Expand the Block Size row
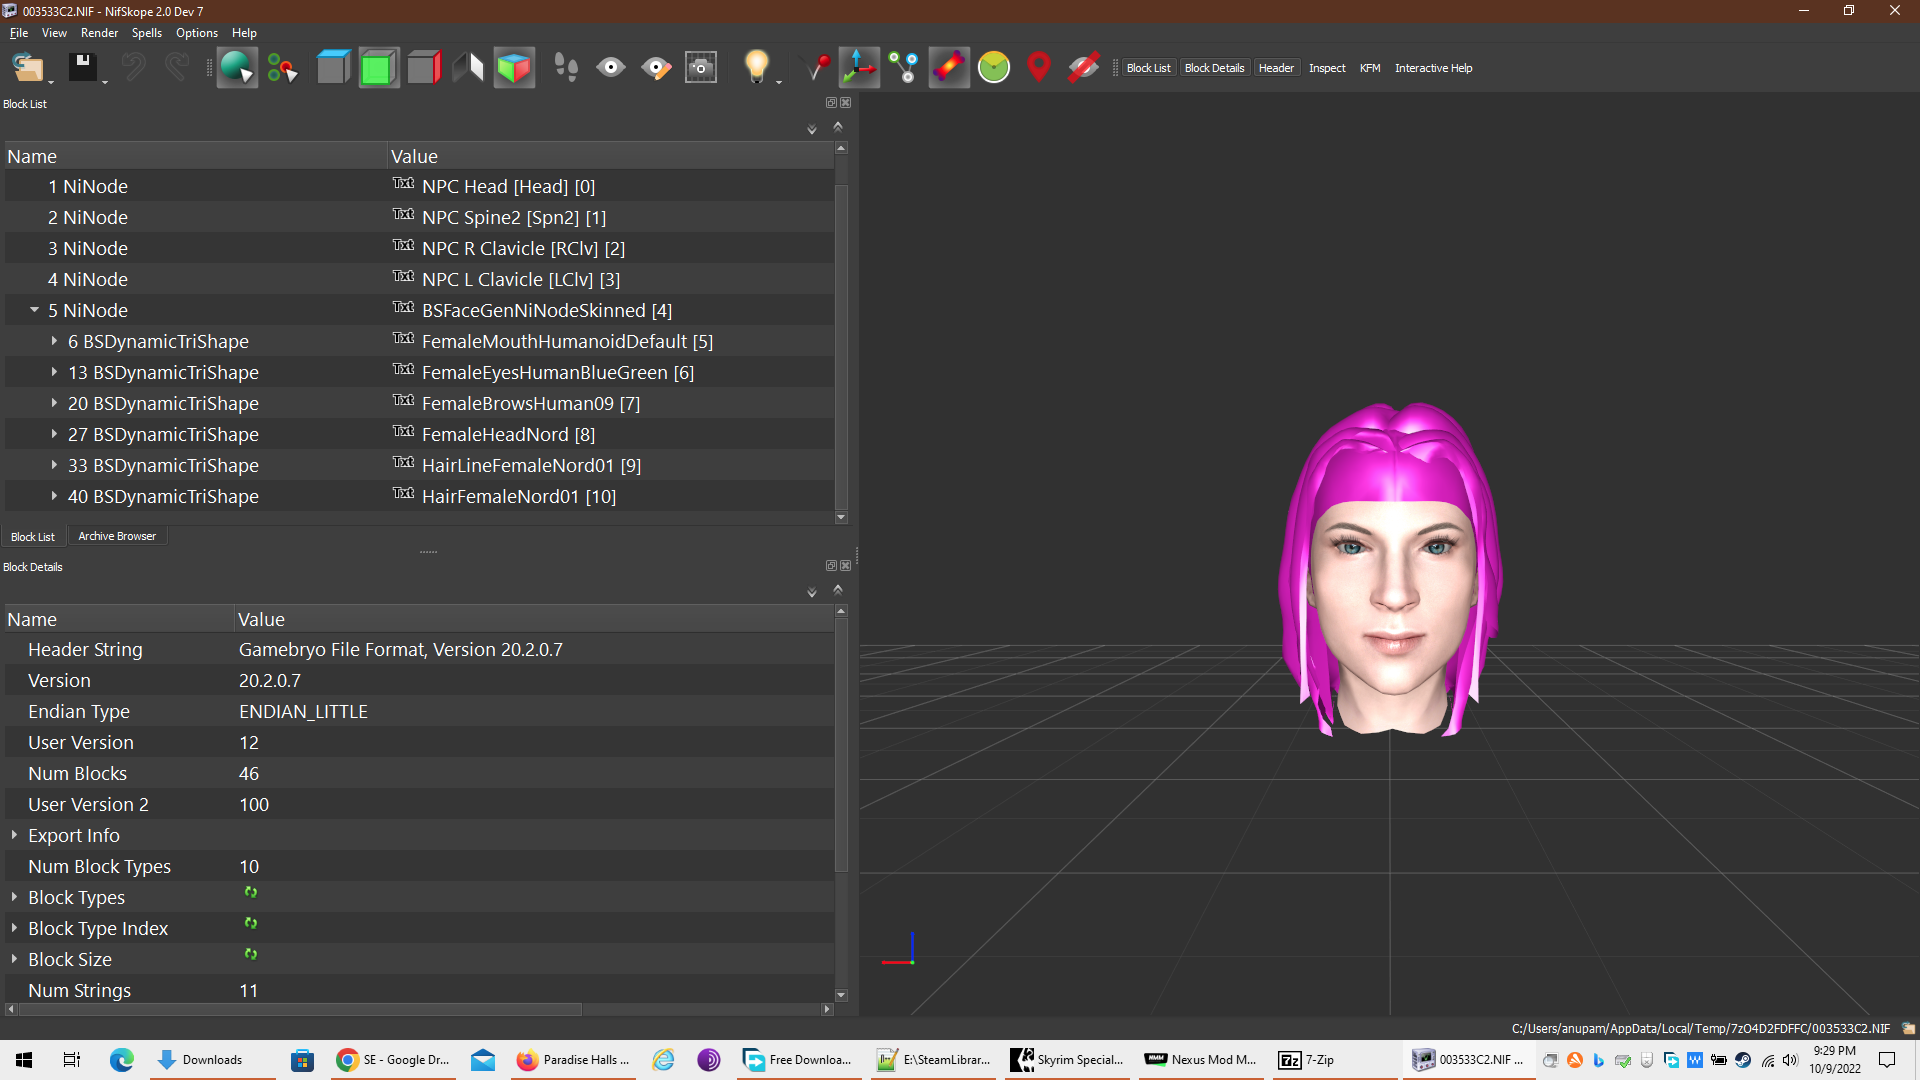 coord(14,959)
